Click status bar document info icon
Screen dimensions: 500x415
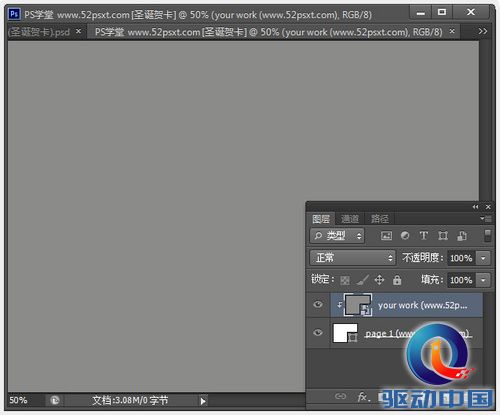point(55,400)
